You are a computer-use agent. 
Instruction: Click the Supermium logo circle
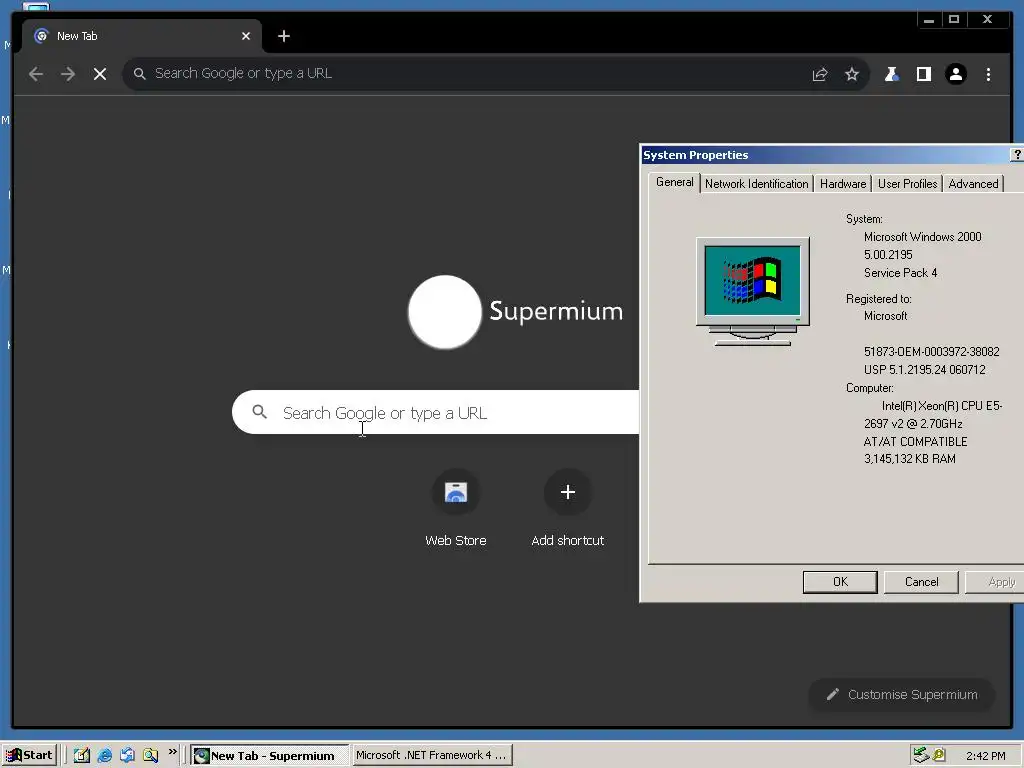click(x=445, y=312)
